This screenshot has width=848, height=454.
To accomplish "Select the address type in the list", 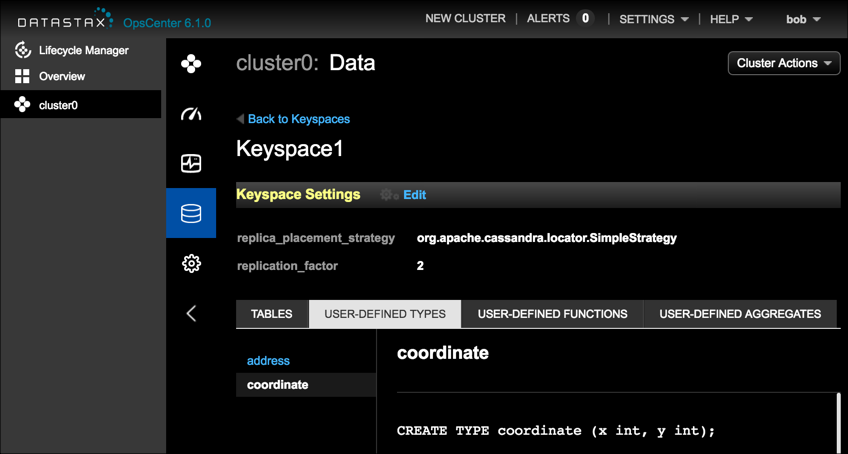I will (268, 360).
